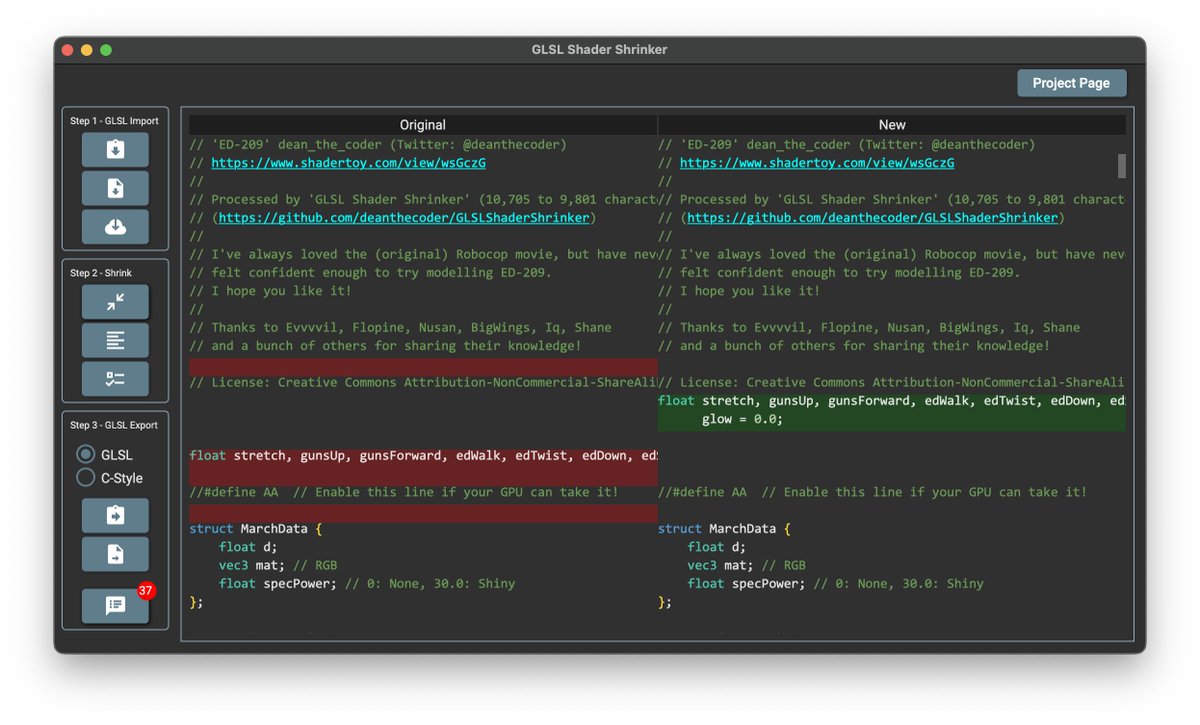The width and height of the screenshot is (1200, 725).
Task: Click the New column header
Action: click(892, 125)
